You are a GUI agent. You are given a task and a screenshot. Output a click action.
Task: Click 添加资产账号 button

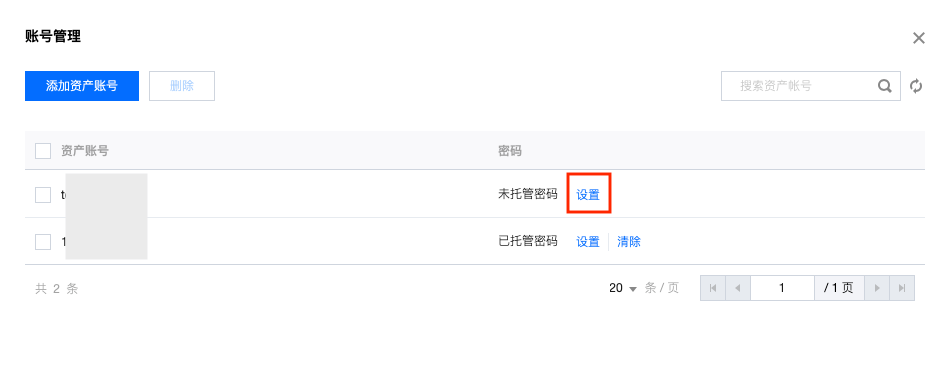82,86
